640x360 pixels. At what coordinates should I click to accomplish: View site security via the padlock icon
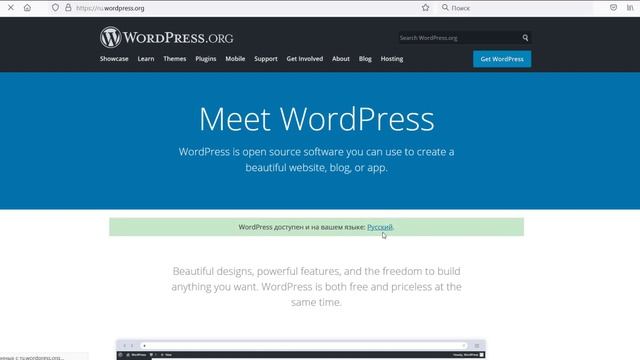[x=68, y=7]
